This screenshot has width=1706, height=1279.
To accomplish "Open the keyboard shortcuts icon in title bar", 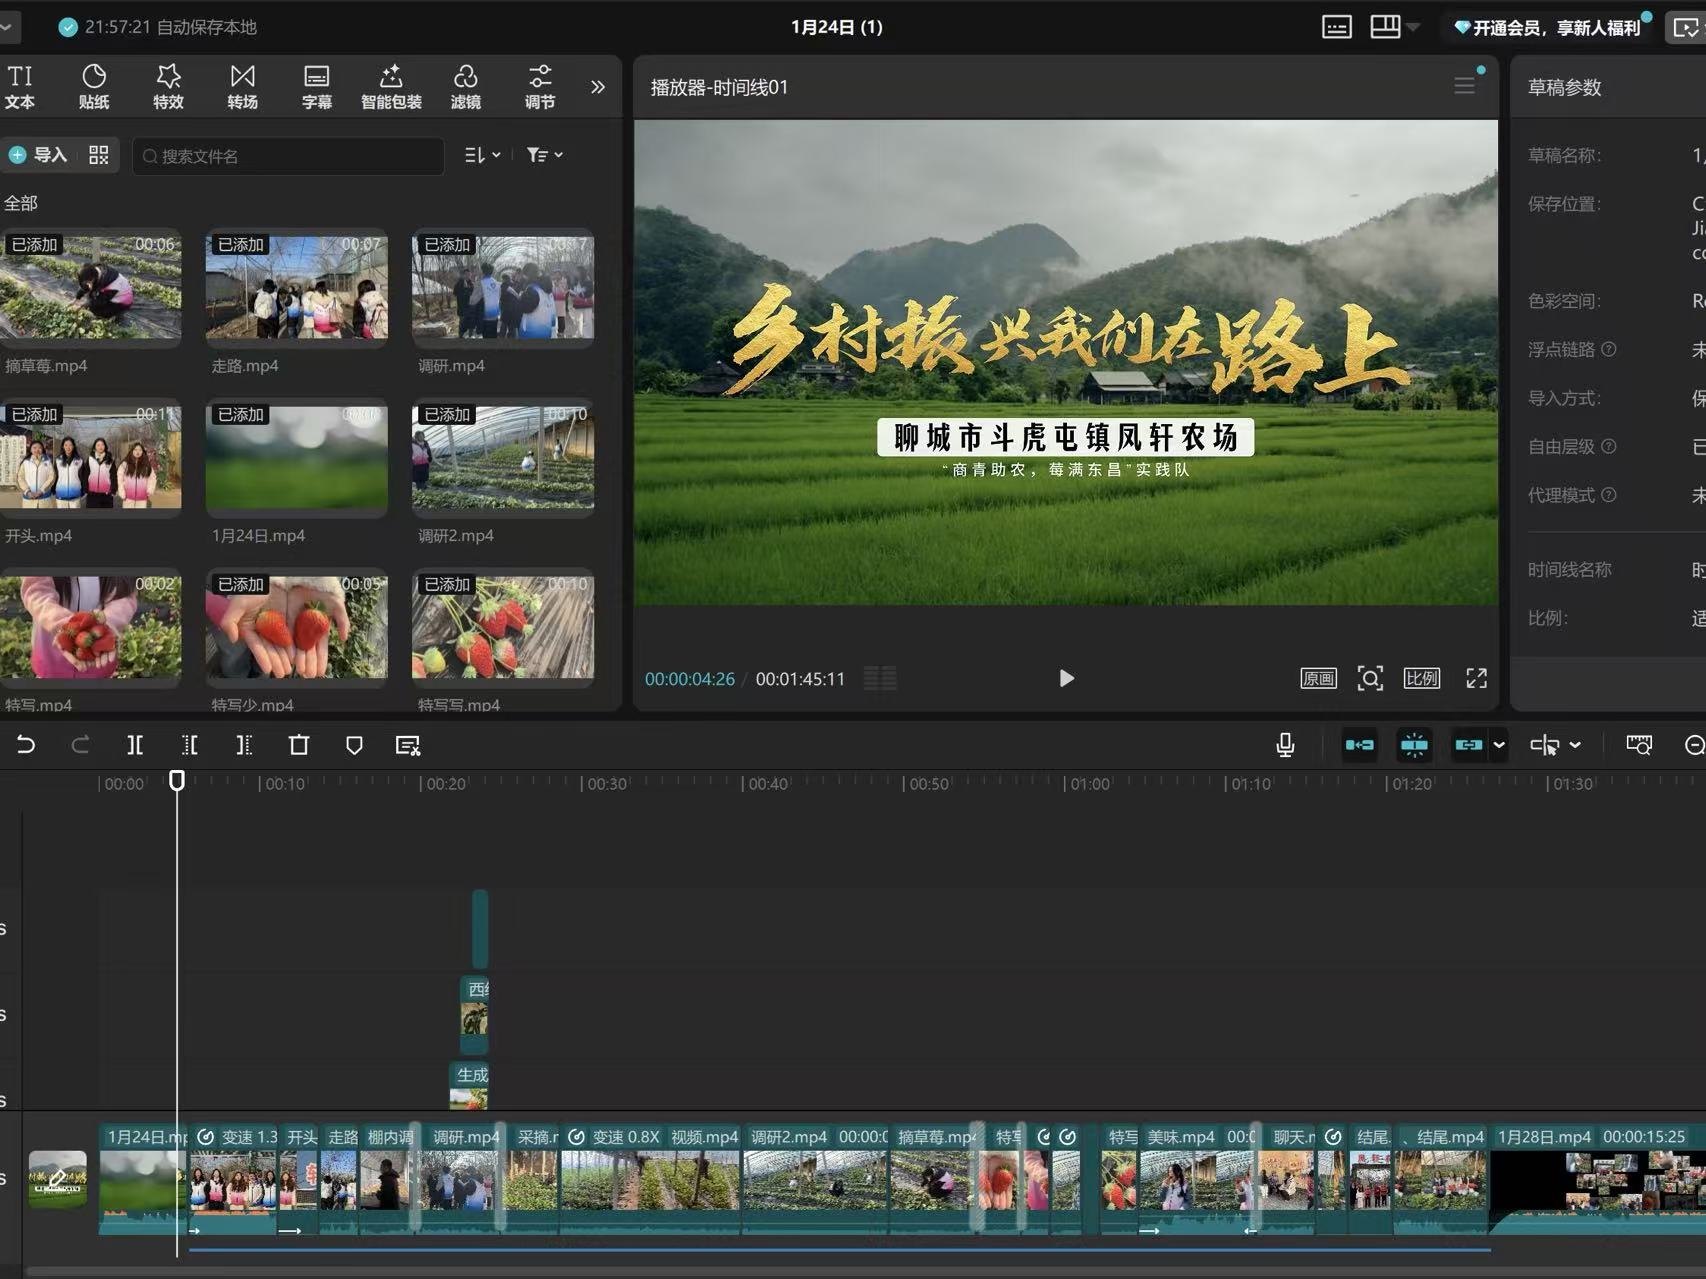I will click(x=1336, y=27).
